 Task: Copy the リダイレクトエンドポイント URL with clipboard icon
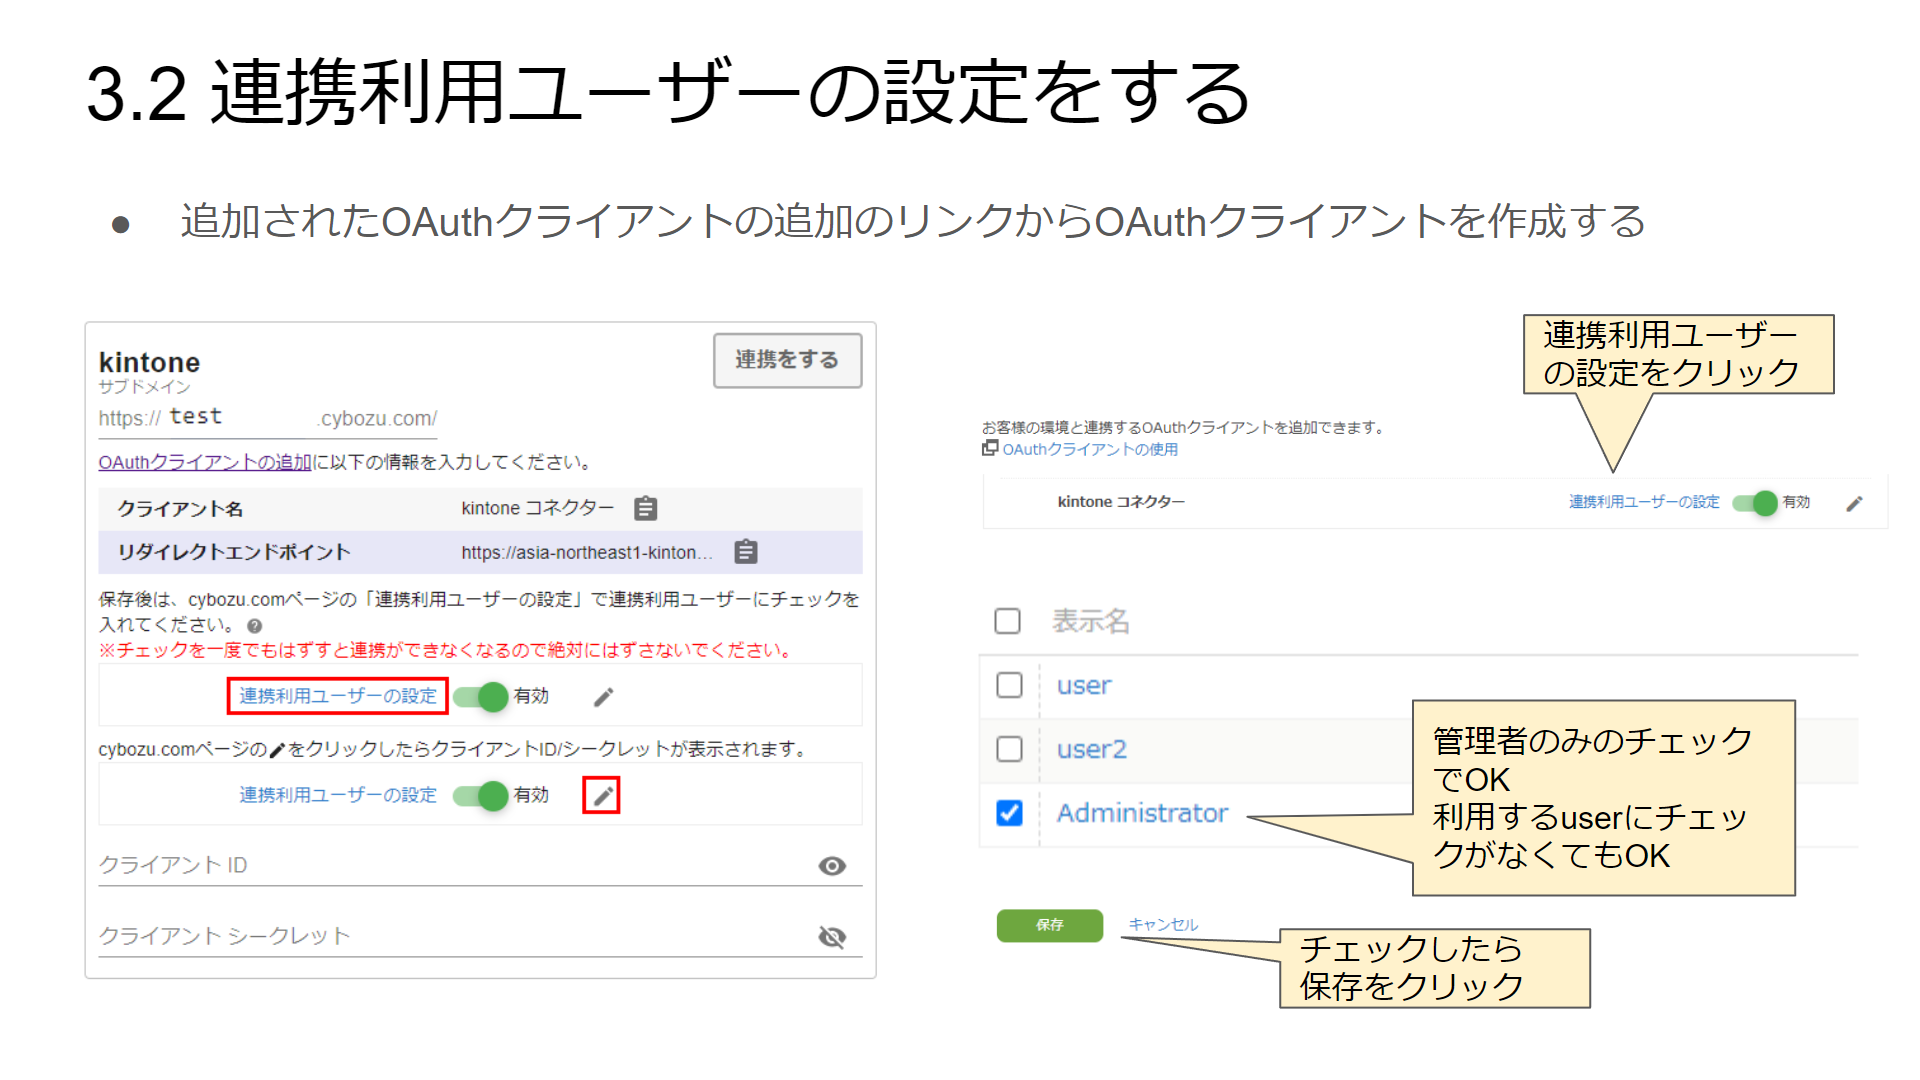(746, 552)
